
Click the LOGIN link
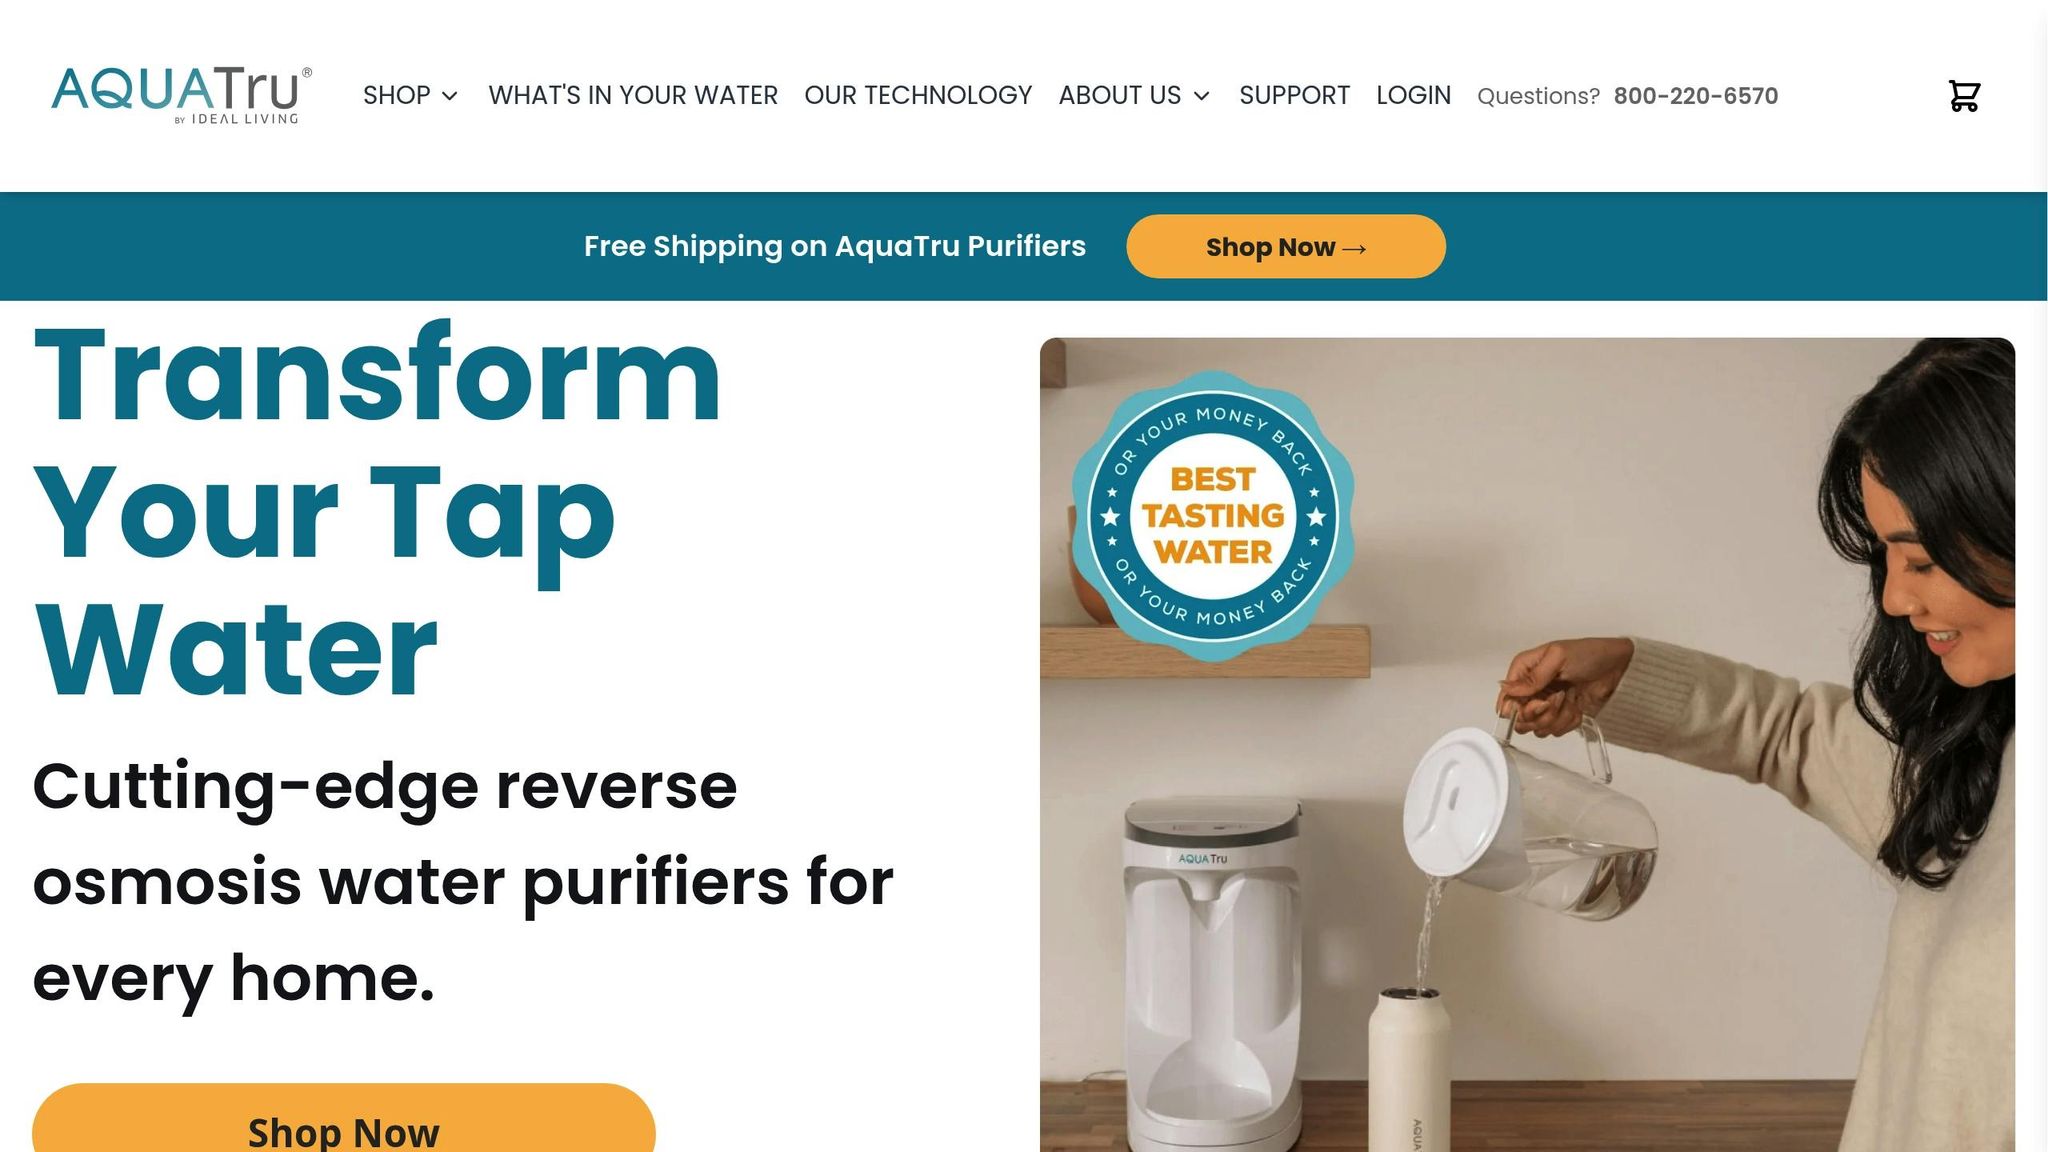1413,95
